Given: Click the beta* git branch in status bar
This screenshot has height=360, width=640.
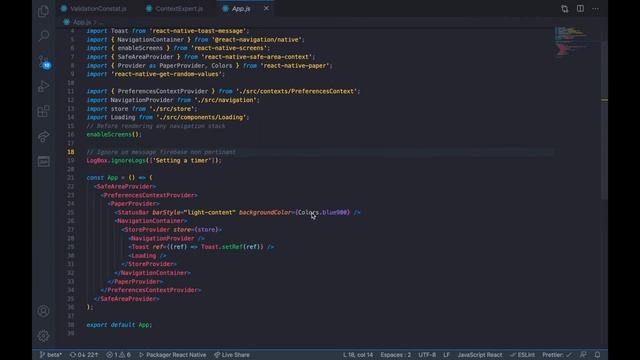Looking at the screenshot, I should click(51, 355).
